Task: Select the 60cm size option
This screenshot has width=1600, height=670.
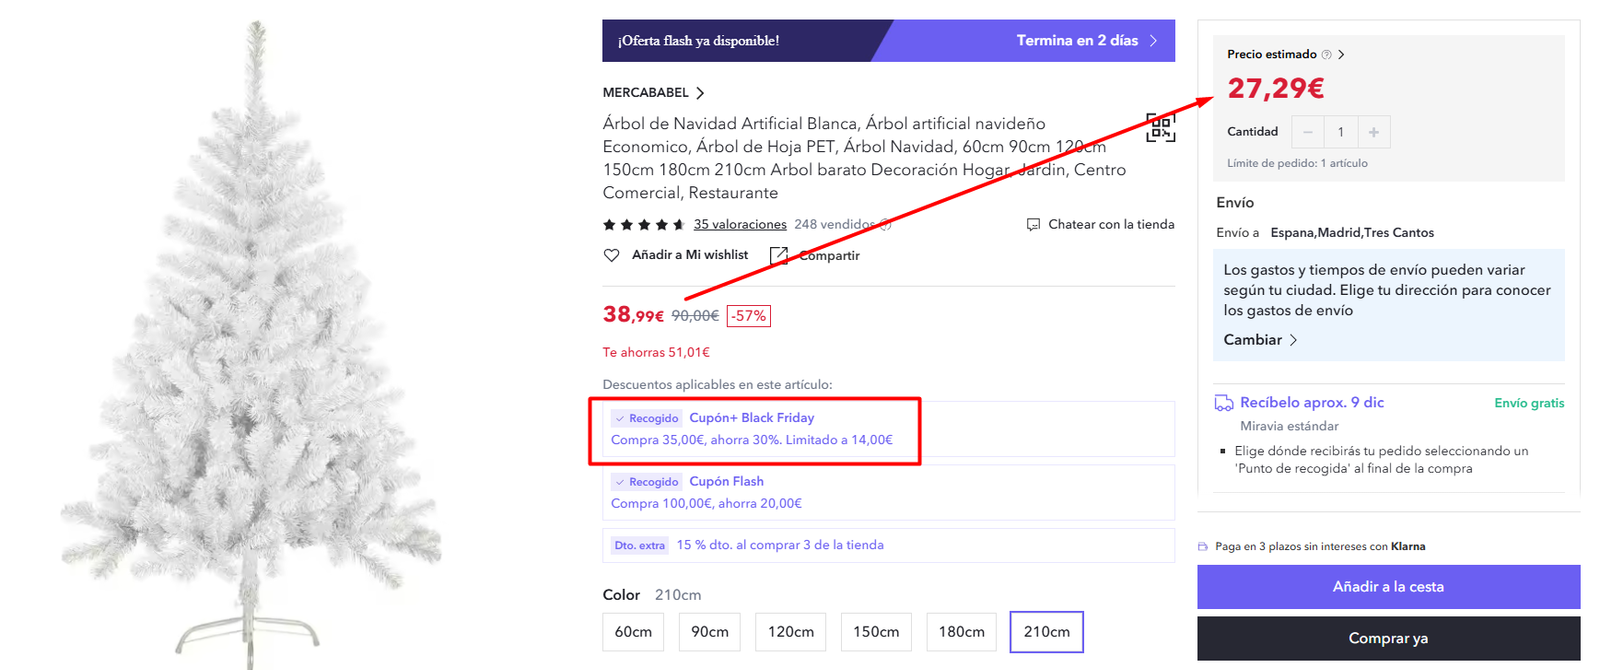Action: 633,632
